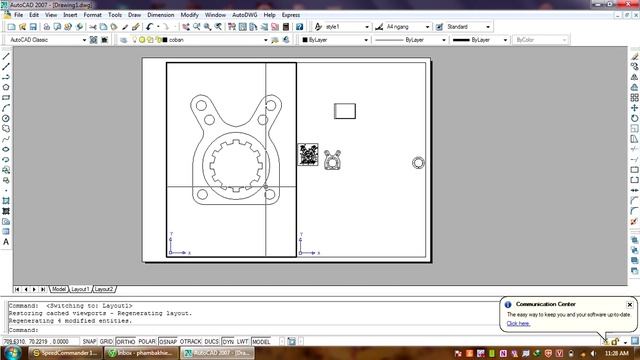Click the Workspace settings gear icon

[x=93, y=40]
